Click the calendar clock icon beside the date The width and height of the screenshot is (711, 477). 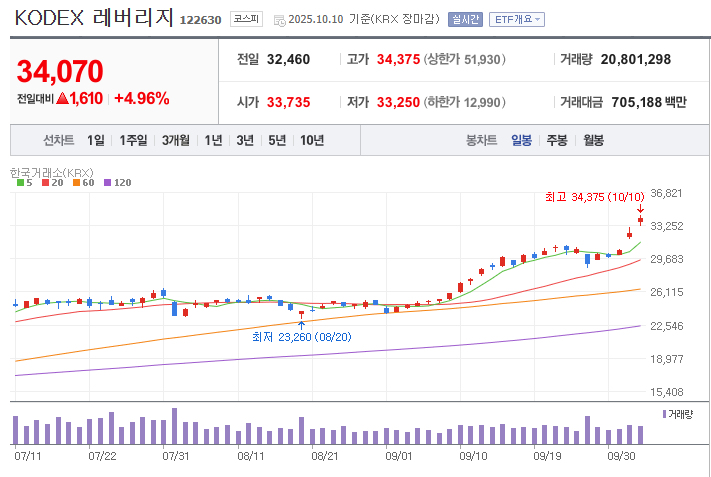click(280, 20)
